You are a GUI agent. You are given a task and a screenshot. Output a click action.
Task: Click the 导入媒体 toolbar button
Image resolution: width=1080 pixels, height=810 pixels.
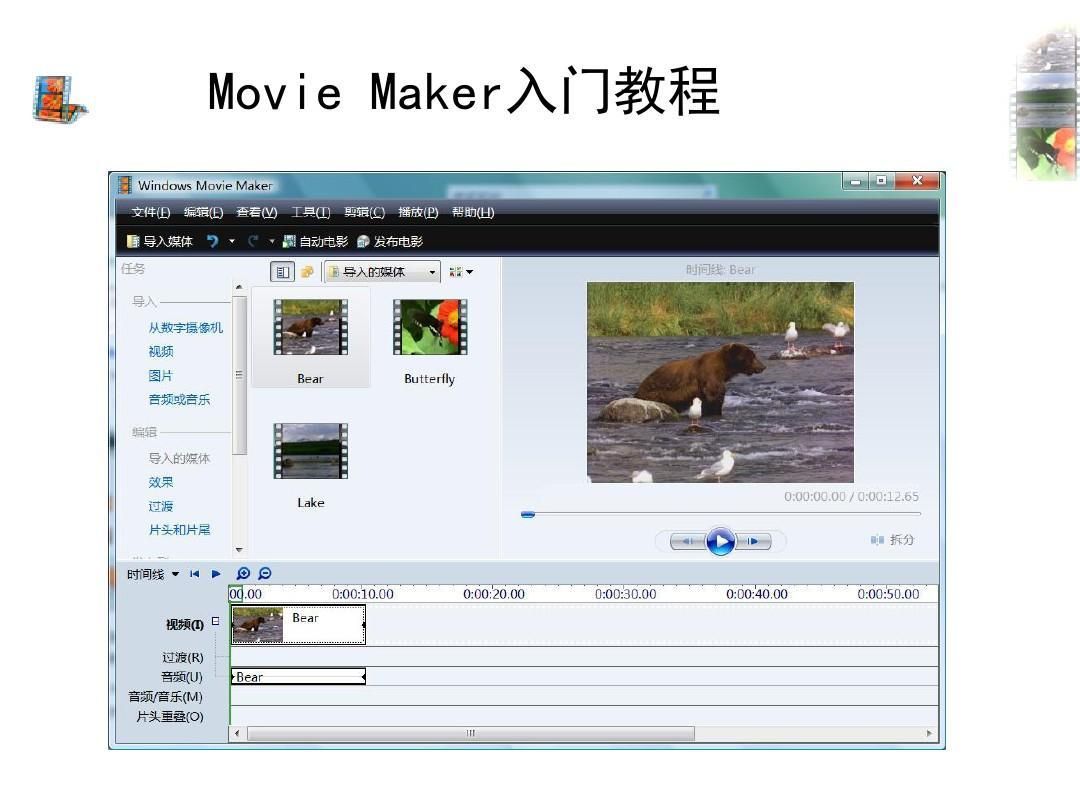[x=160, y=241]
